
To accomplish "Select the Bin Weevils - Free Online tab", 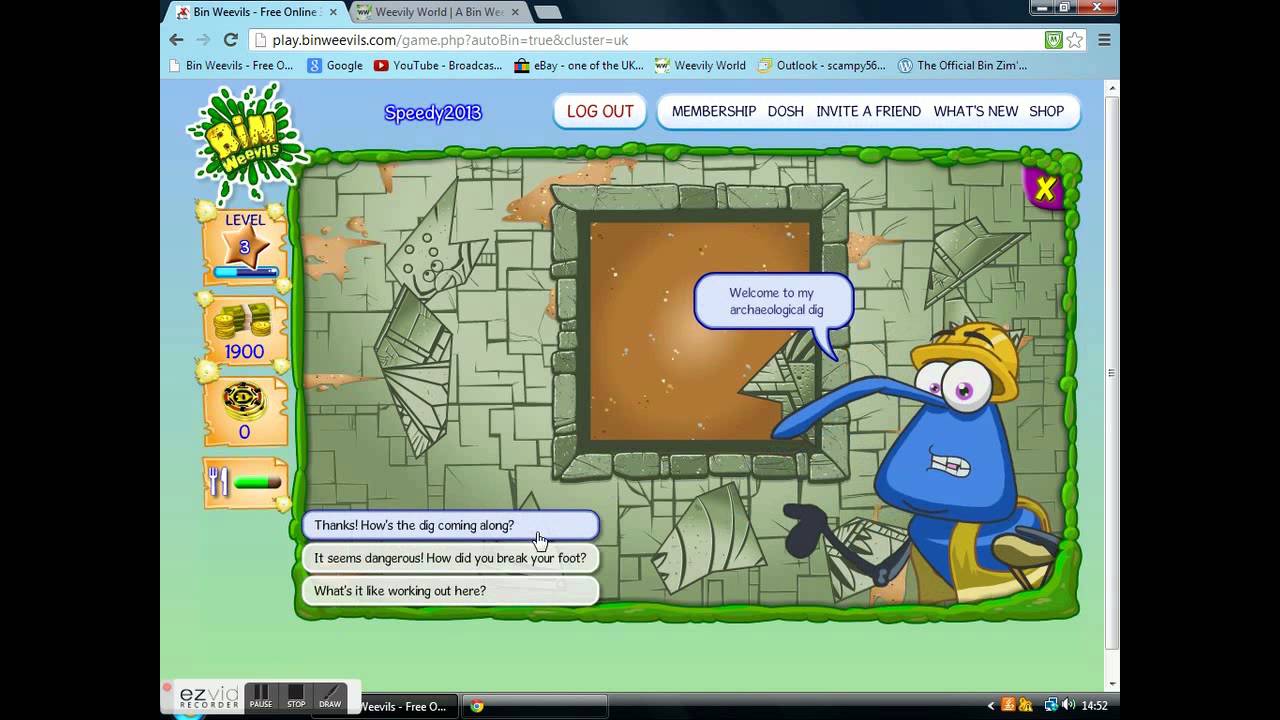I will [256, 12].
